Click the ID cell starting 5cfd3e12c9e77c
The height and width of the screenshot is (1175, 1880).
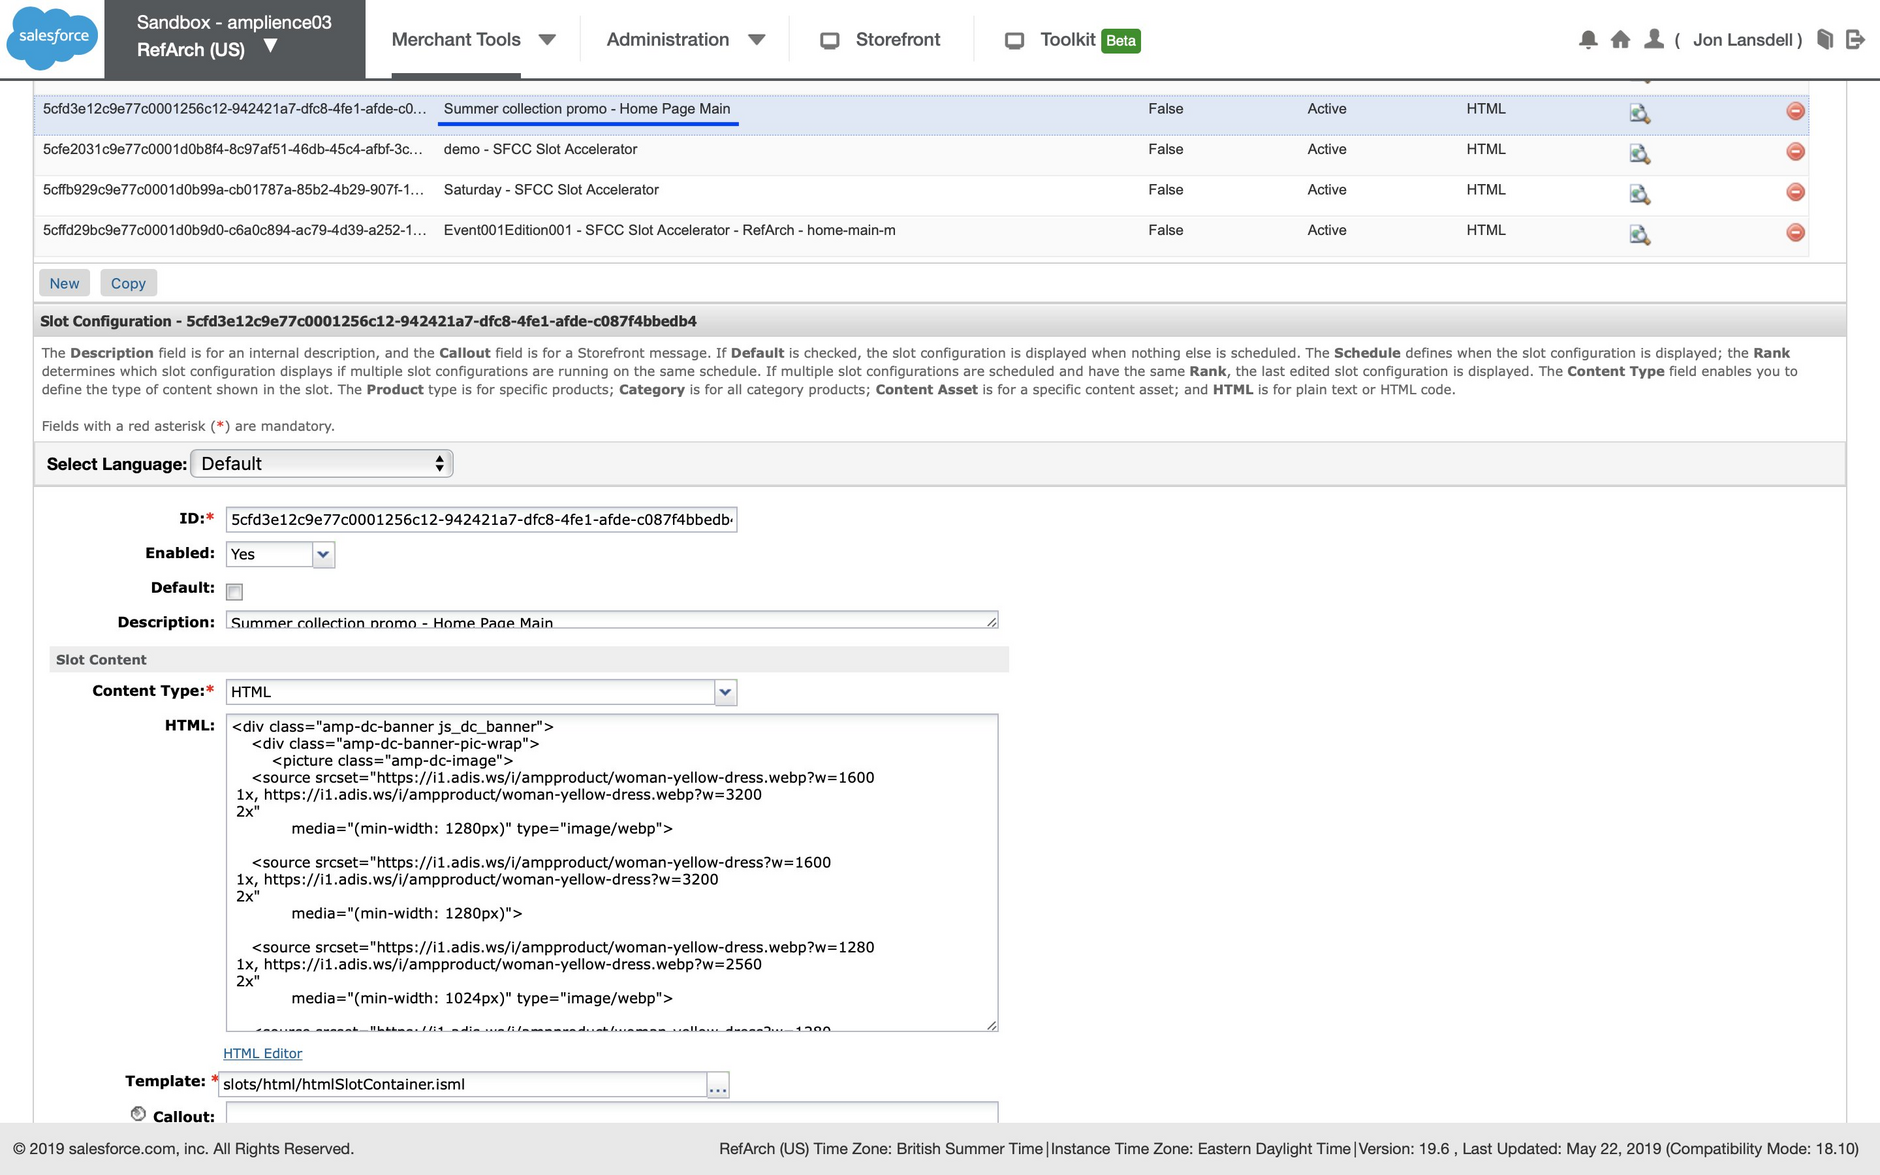[x=234, y=109]
